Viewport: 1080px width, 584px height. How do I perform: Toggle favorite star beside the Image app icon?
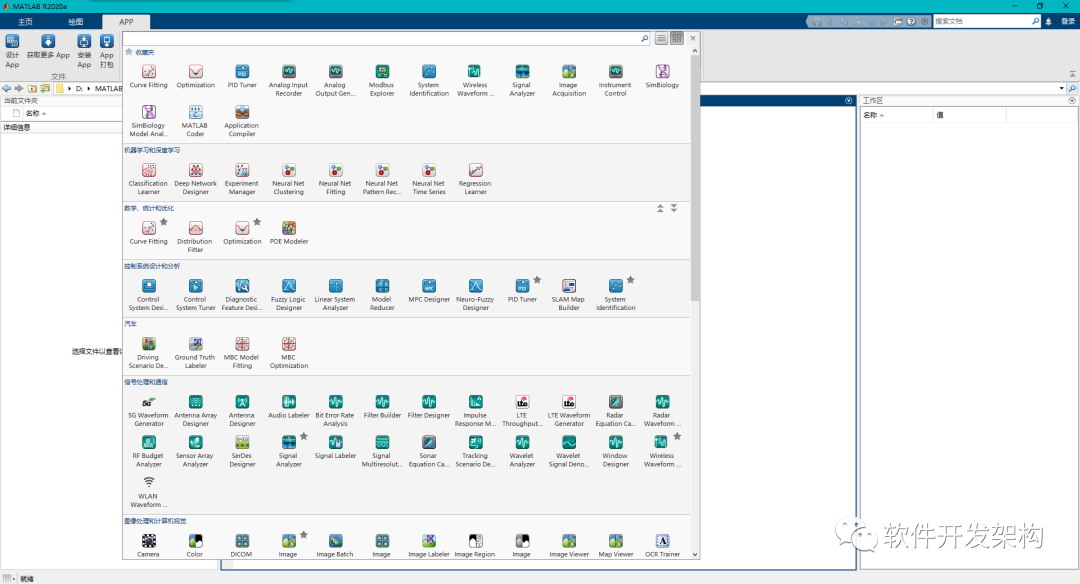[304, 534]
